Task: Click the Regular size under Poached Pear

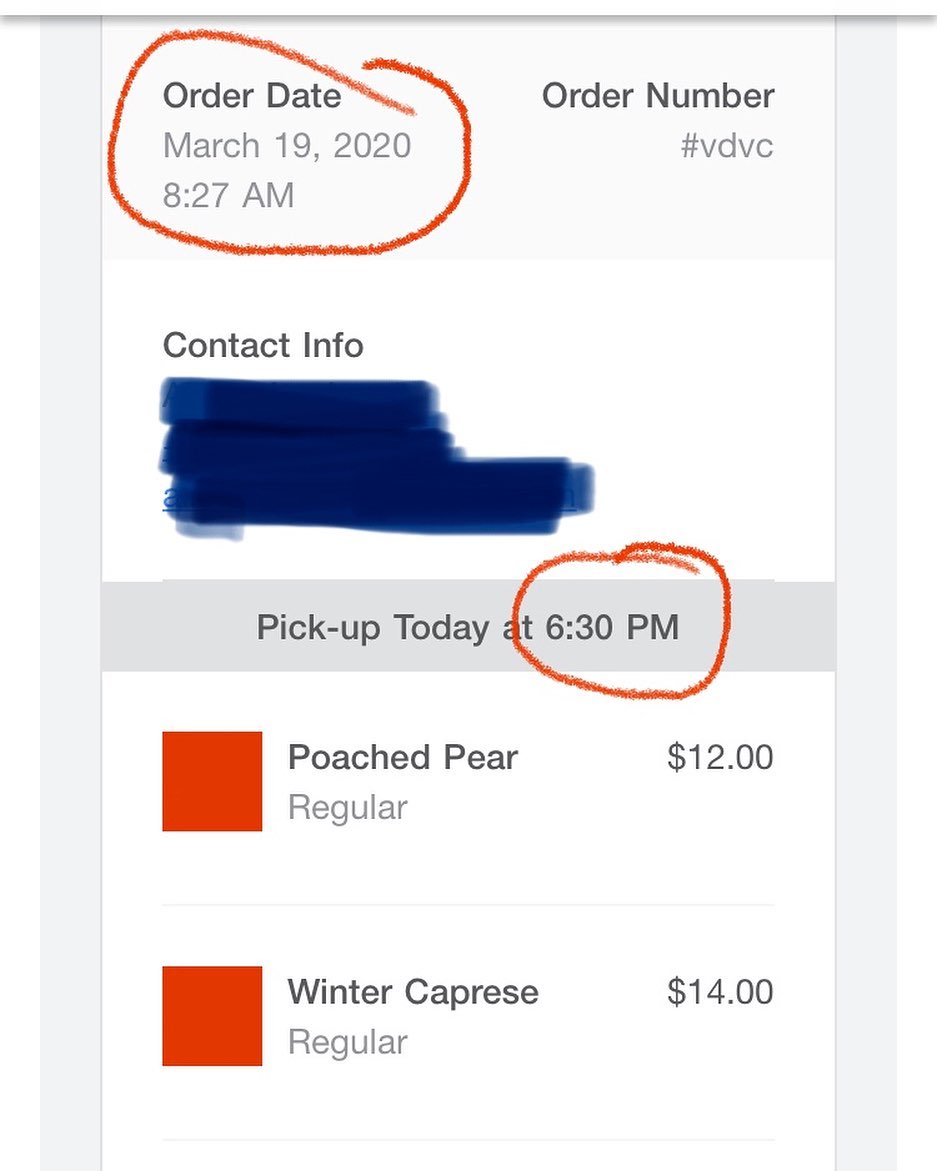Action: [x=347, y=808]
